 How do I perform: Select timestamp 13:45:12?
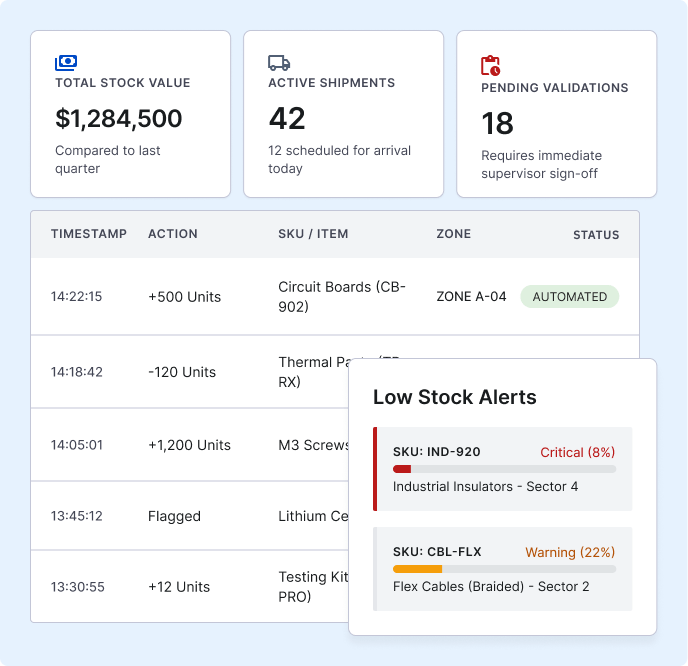(76, 516)
